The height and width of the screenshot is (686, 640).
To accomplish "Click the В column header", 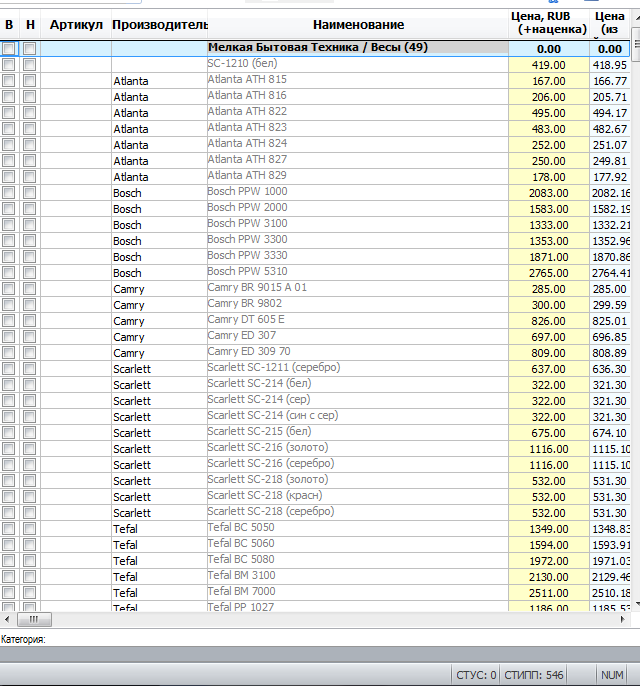I will coord(9,24).
